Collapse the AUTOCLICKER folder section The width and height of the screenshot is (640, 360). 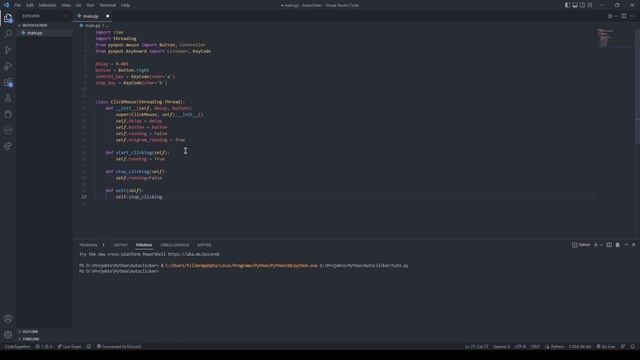35,25
